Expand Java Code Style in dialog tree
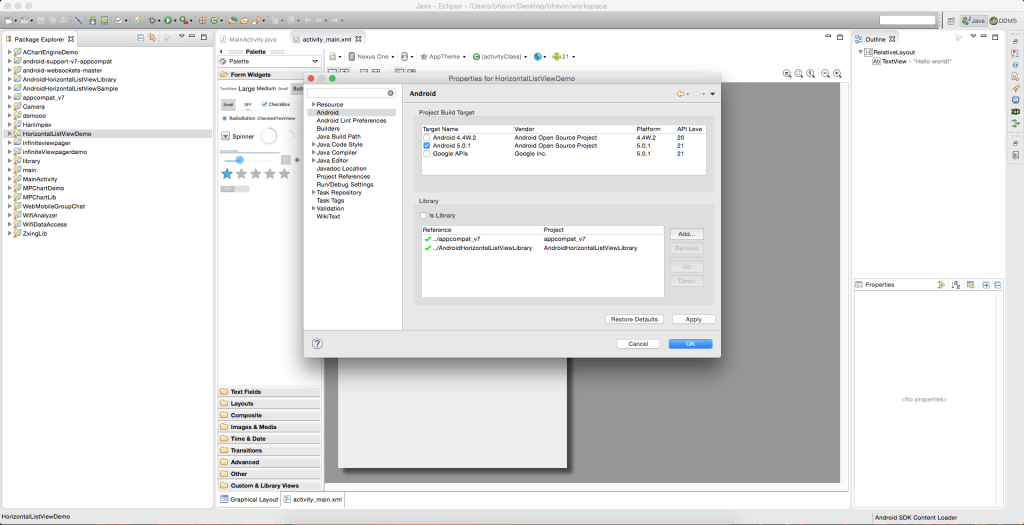Image resolution: width=1024 pixels, height=525 pixels. coord(313,144)
